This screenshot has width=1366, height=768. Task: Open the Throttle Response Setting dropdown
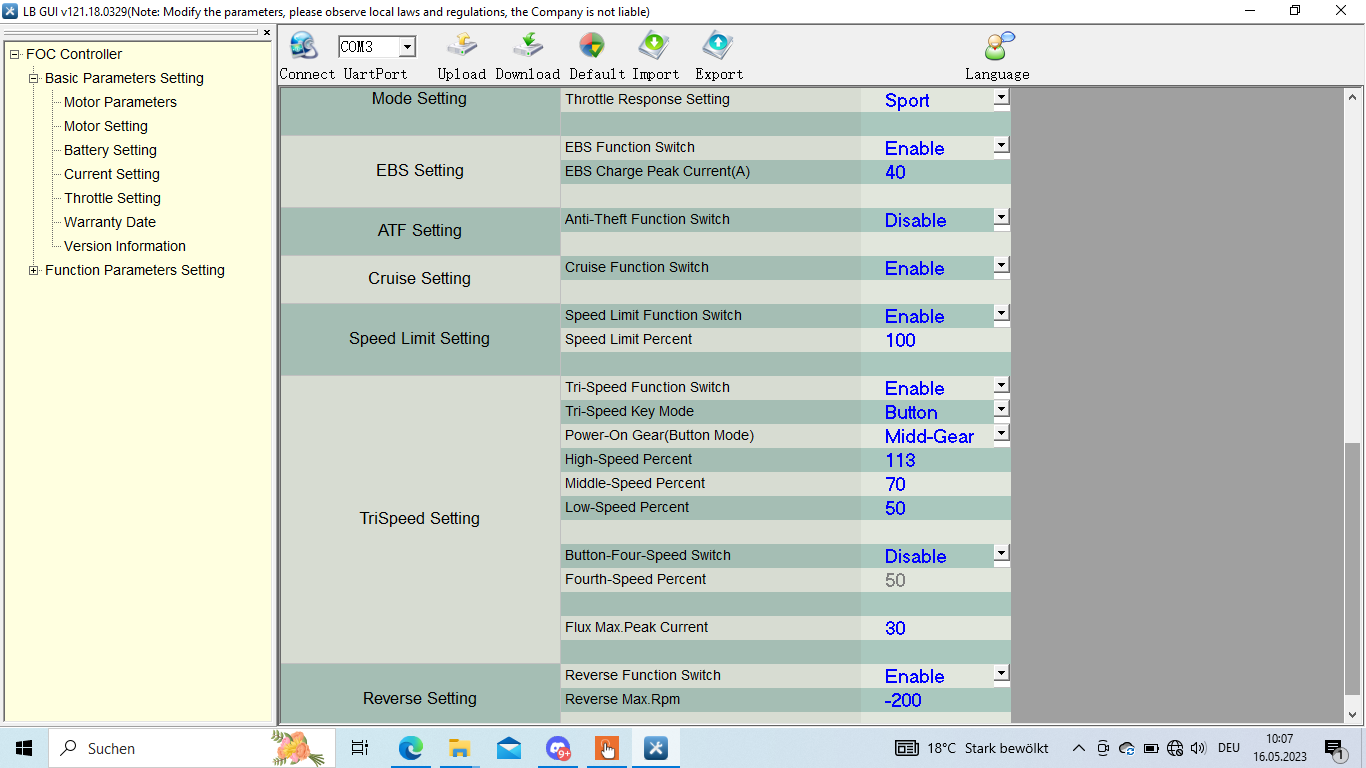coord(1001,98)
